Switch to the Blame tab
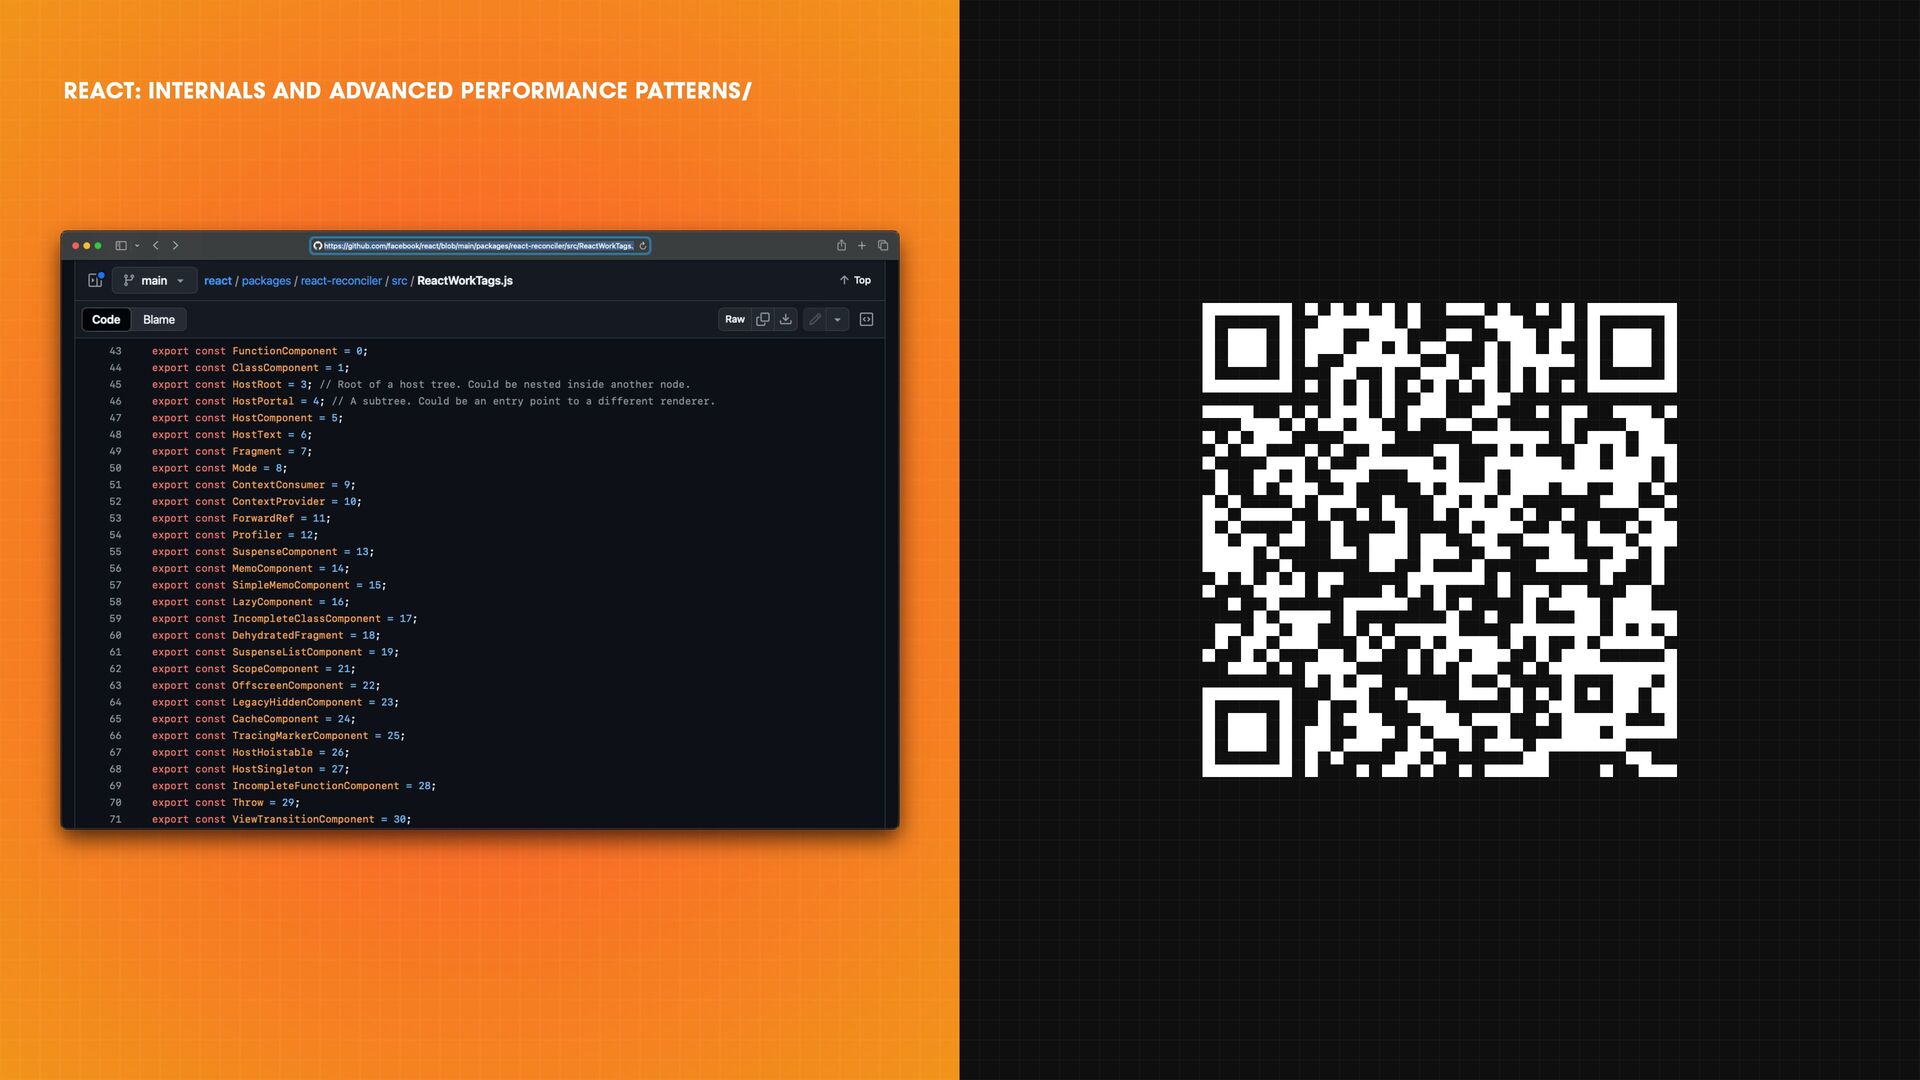Screen dimensions: 1920x1080 pyautogui.click(x=159, y=320)
